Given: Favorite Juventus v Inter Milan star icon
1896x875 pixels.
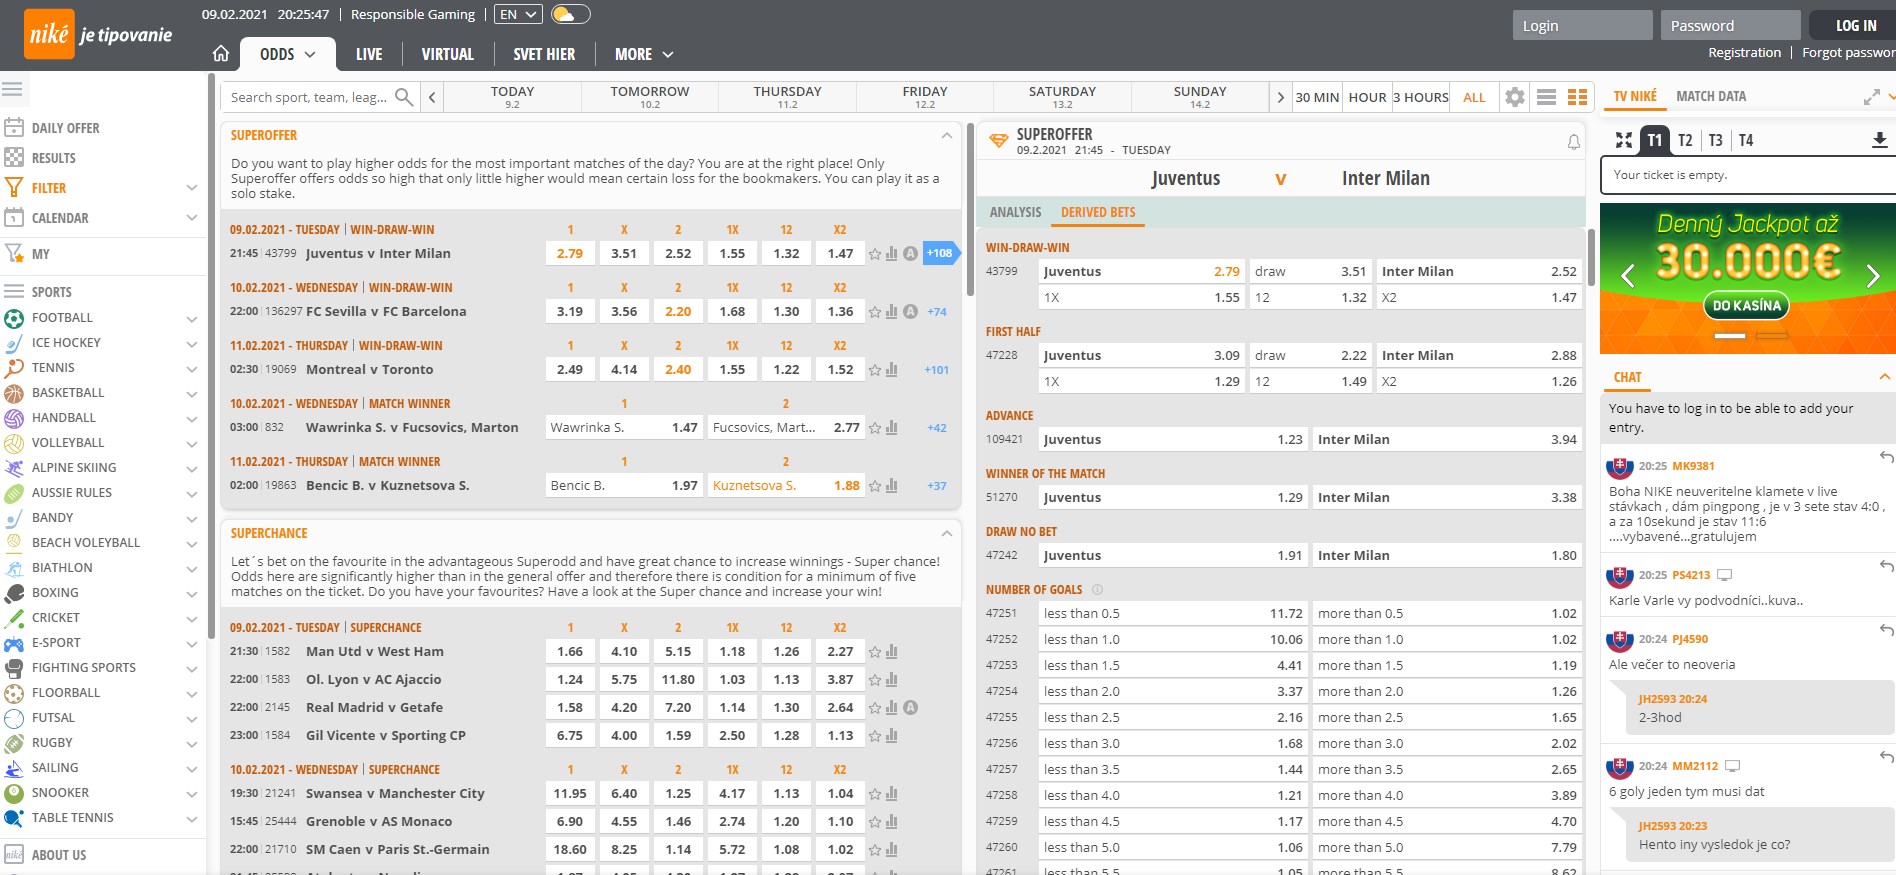Looking at the screenshot, I should pos(875,254).
